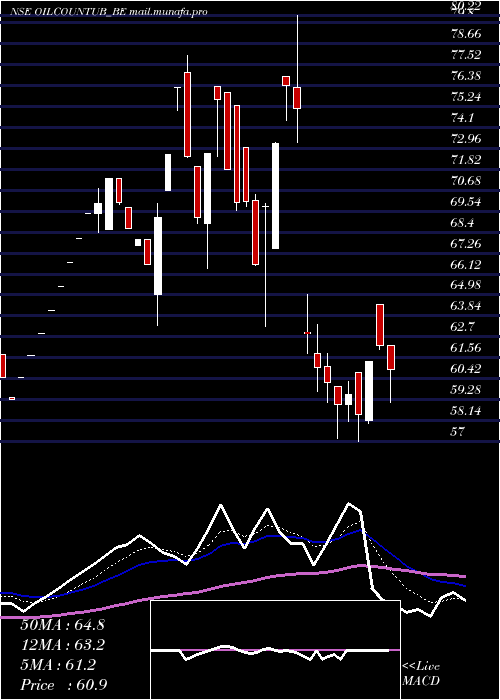Click the 5MA : 61.2 readout
500x700 pixels.
pos(58,665)
